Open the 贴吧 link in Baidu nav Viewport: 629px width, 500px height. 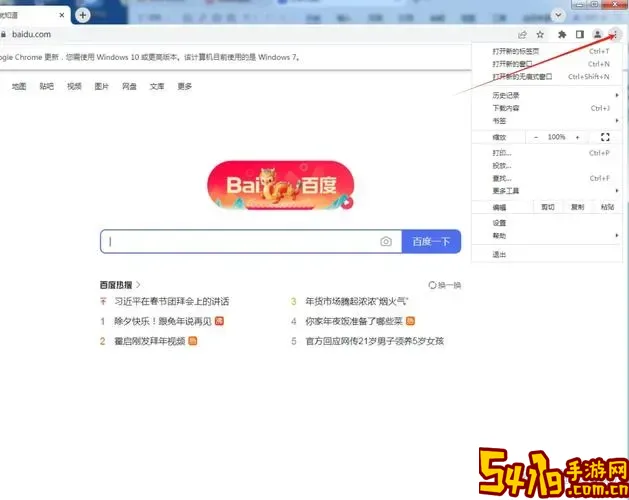47,86
